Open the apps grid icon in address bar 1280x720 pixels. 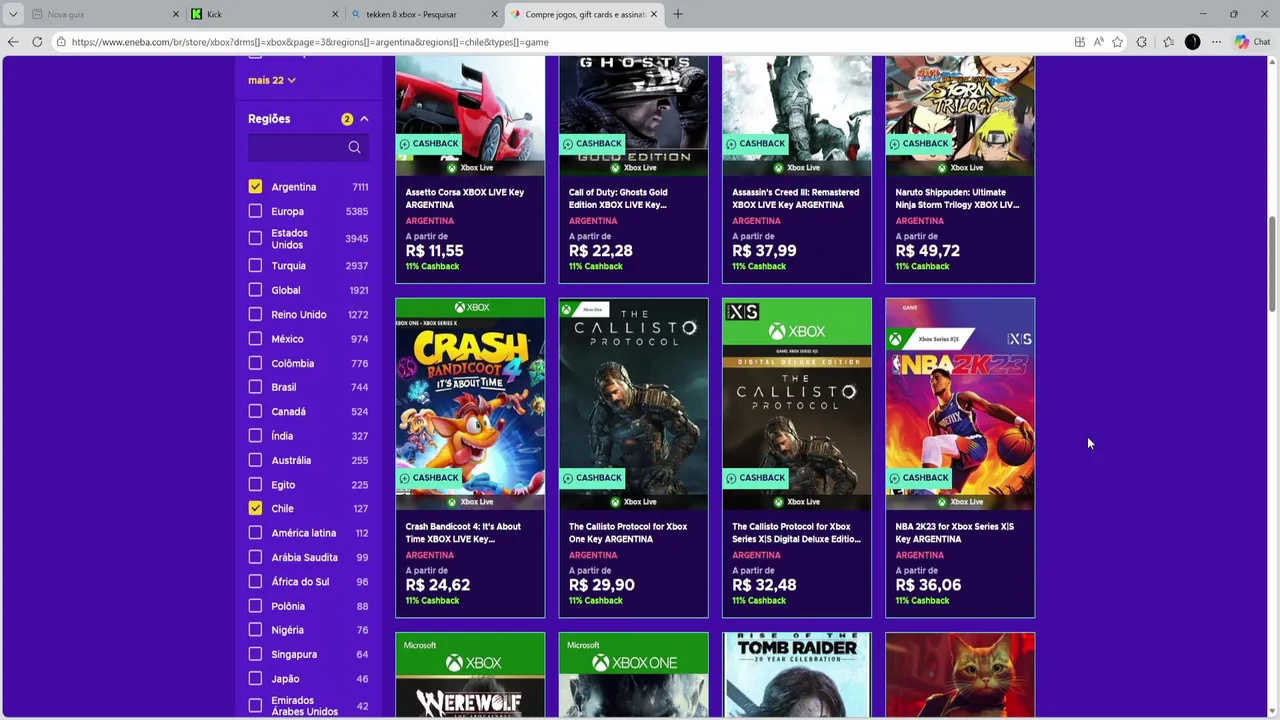tap(1079, 42)
